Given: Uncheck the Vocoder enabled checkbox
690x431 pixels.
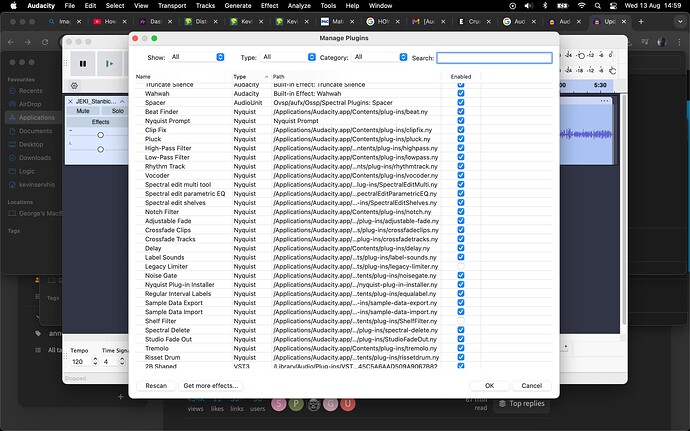Looking at the screenshot, I should [461, 175].
